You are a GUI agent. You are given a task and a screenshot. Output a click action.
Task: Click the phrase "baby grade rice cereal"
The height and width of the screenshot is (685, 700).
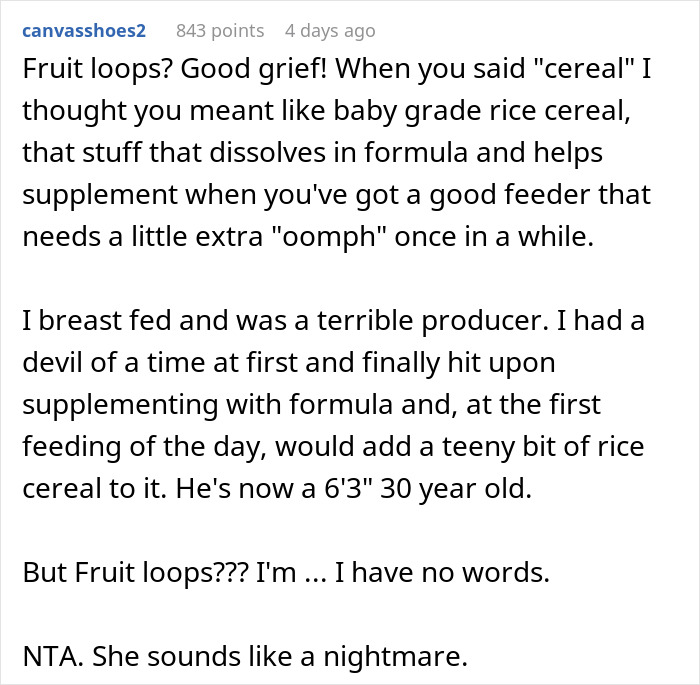pos(470,116)
